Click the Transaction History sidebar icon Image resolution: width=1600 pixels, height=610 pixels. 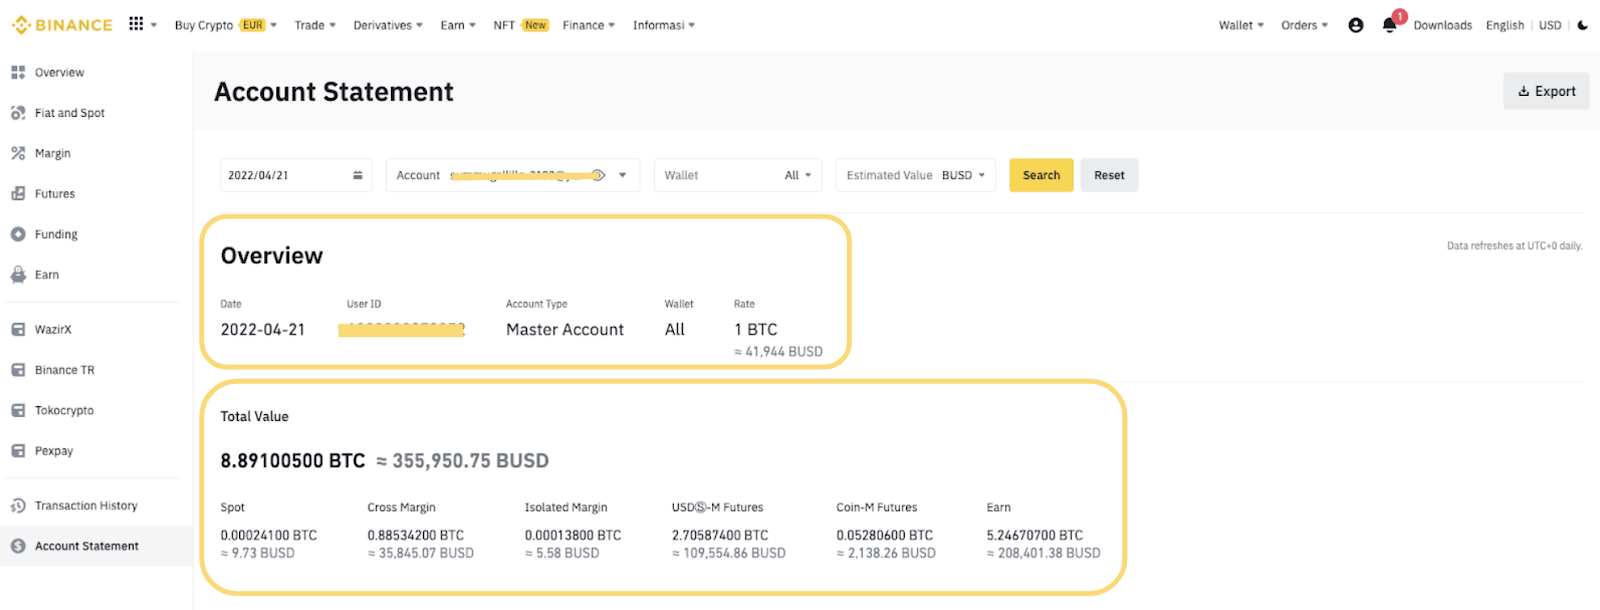[x=18, y=506]
